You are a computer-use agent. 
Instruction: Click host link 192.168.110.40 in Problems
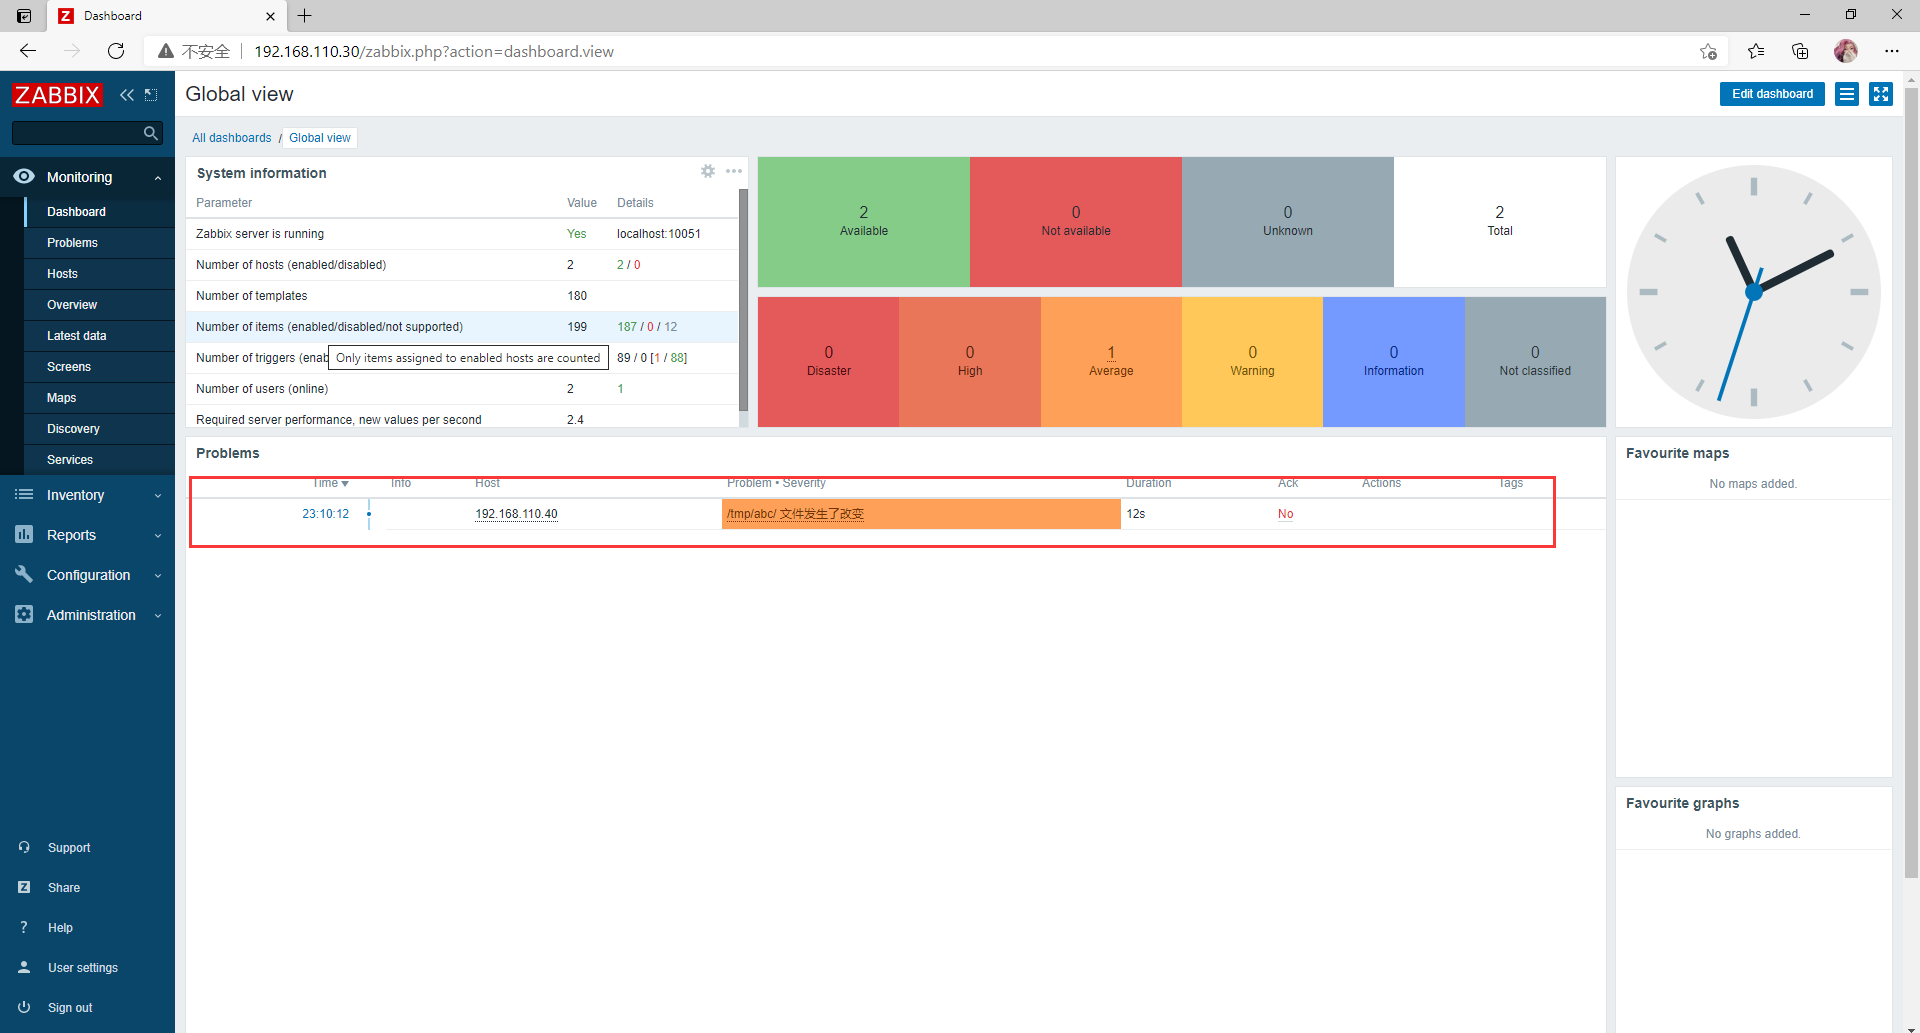(516, 514)
